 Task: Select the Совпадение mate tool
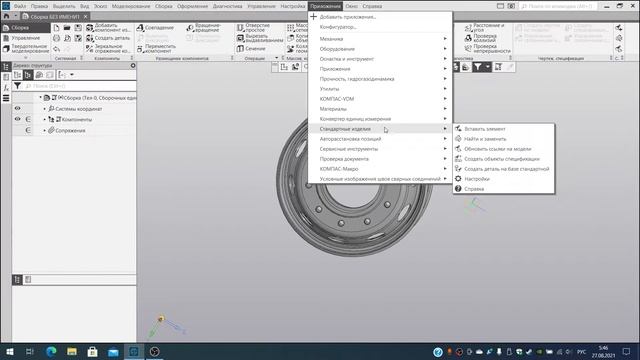pyautogui.click(x=155, y=28)
